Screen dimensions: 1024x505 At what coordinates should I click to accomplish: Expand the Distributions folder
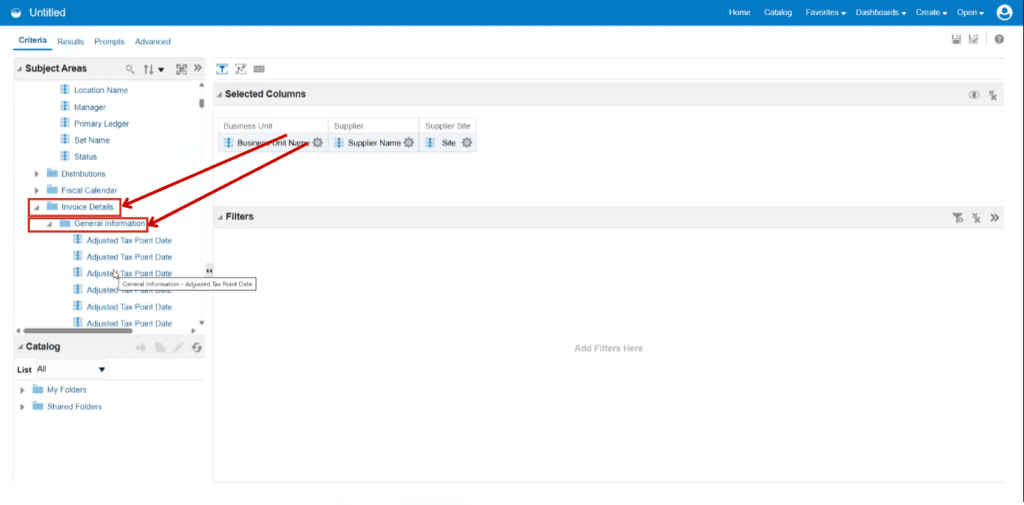37,174
